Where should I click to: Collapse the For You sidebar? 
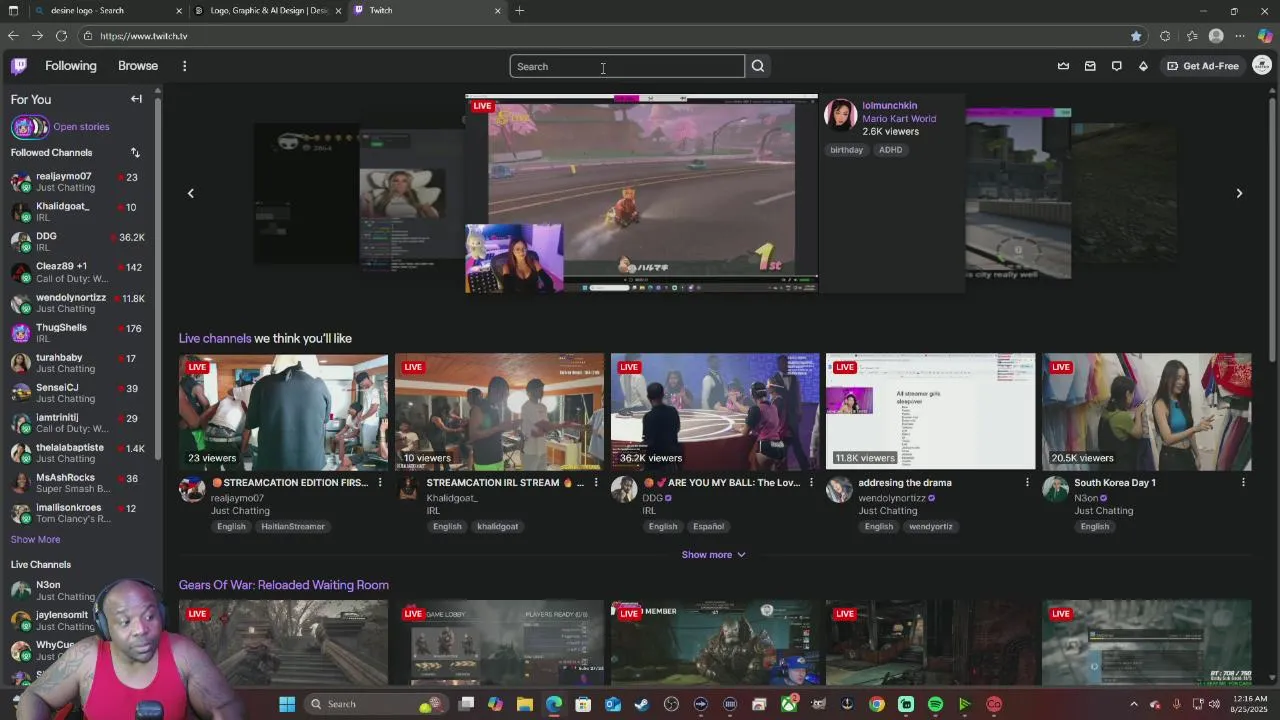(x=136, y=99)
